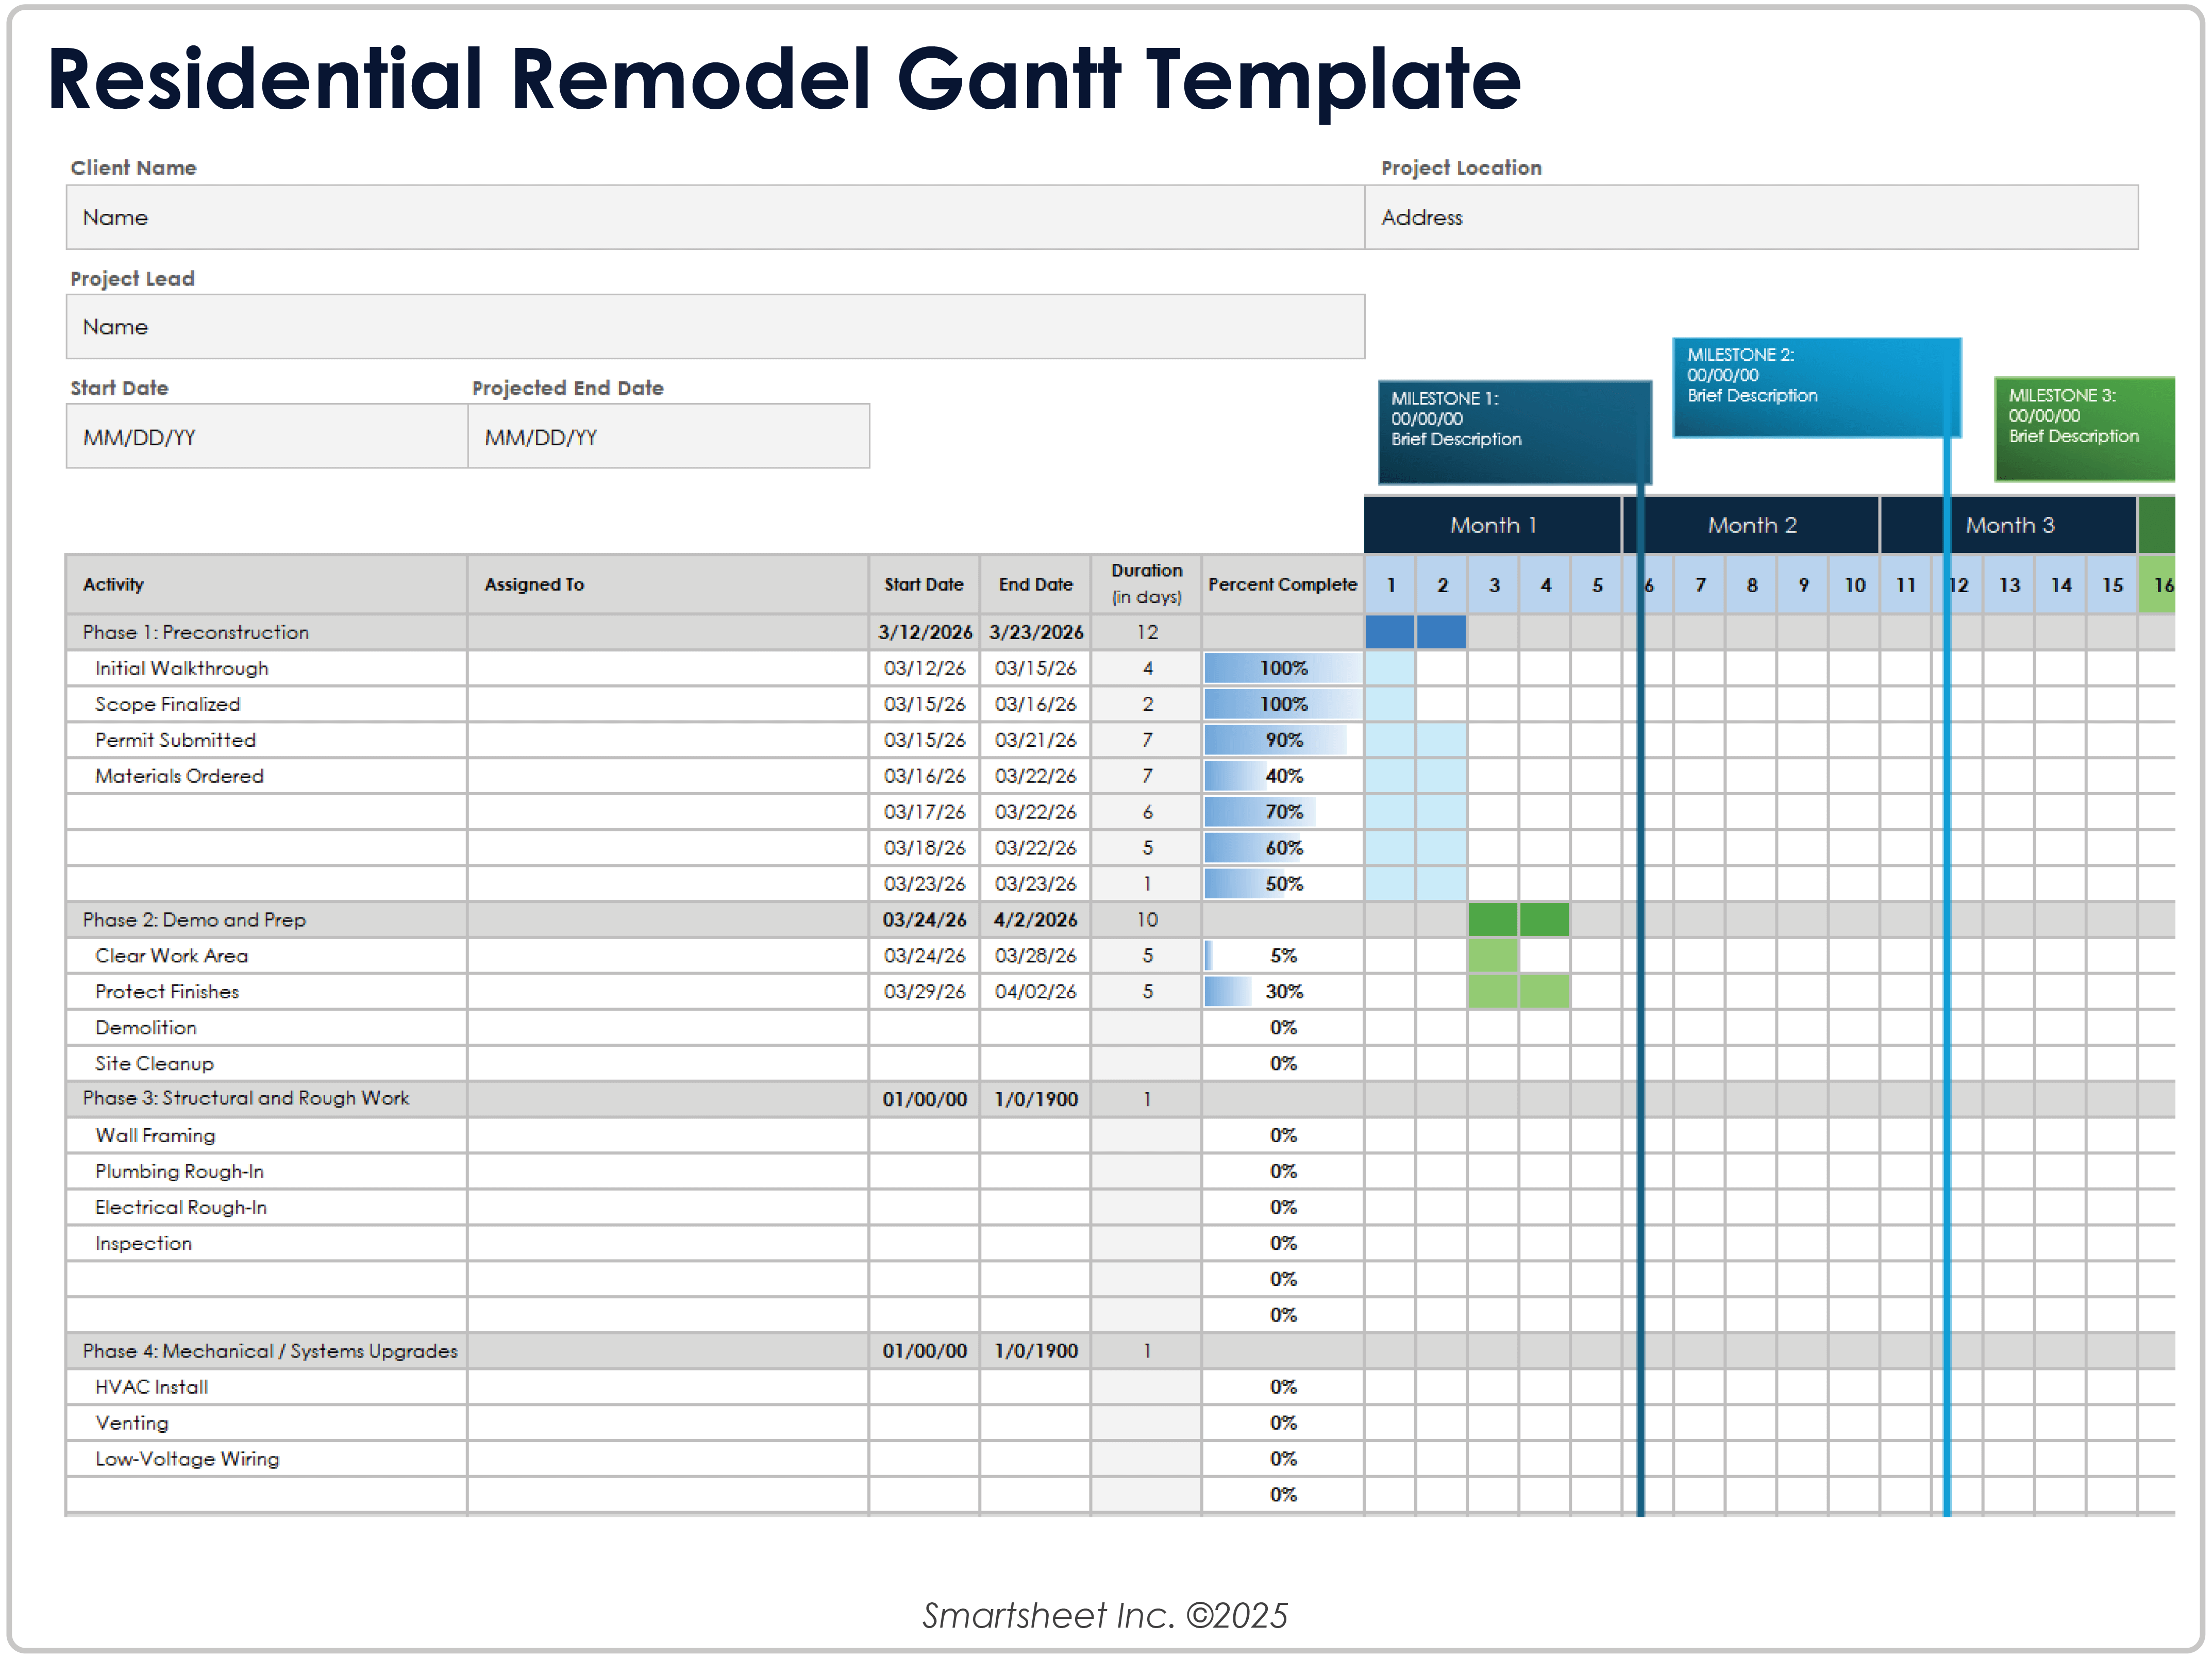Click the Activity column header
The width and height of the screenshot is (2212, 1658).
[x=267, y=584]
